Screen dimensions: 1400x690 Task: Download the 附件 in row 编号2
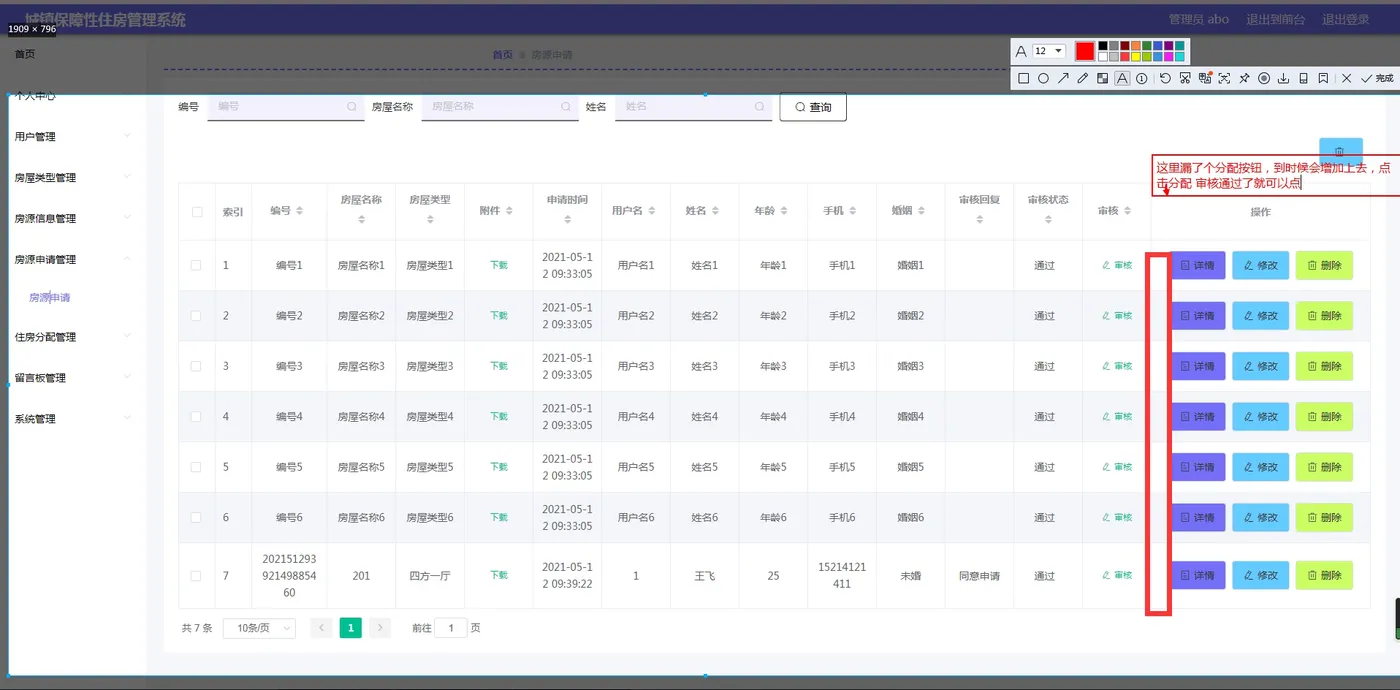pos(499,315)
